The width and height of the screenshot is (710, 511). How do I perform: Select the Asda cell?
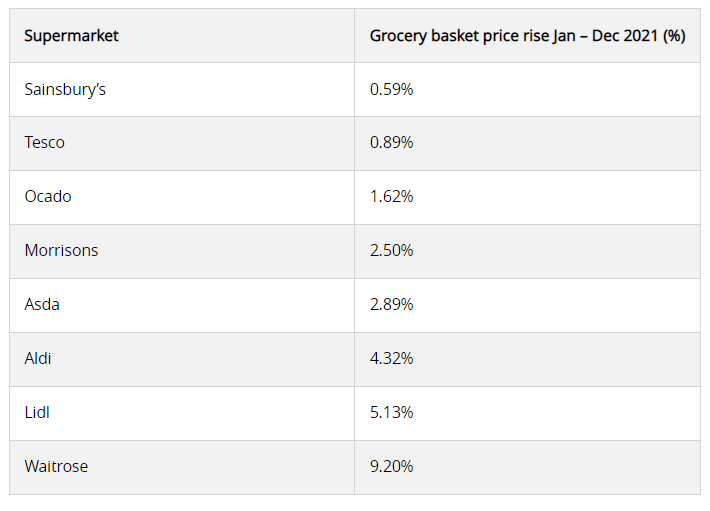[x=42, y=304]
